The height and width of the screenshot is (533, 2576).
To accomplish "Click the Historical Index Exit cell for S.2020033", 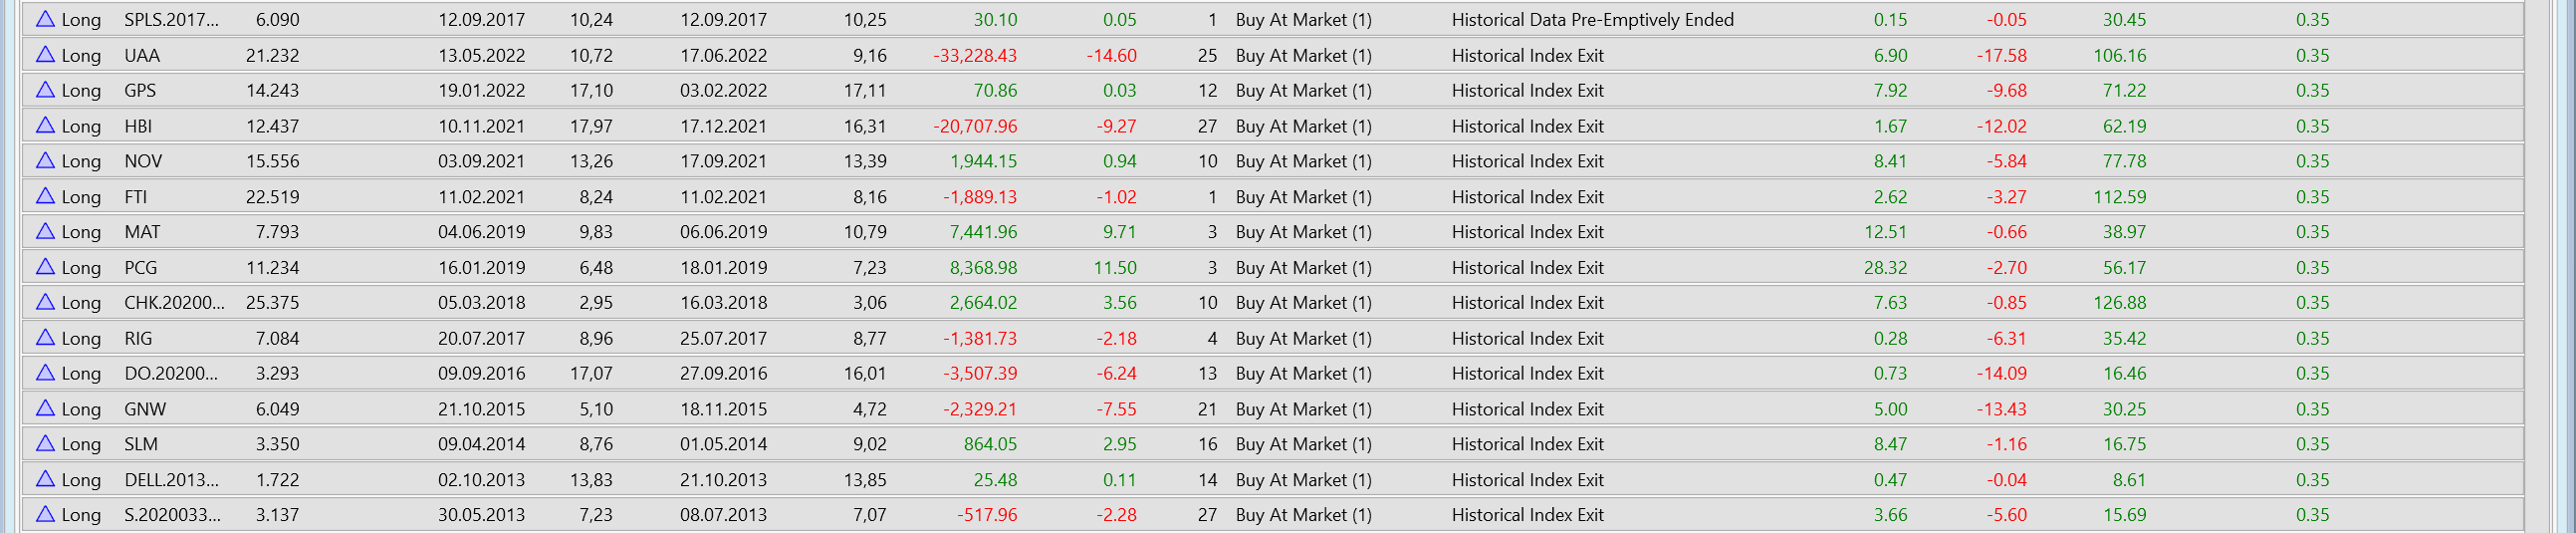I will 1527,515.
